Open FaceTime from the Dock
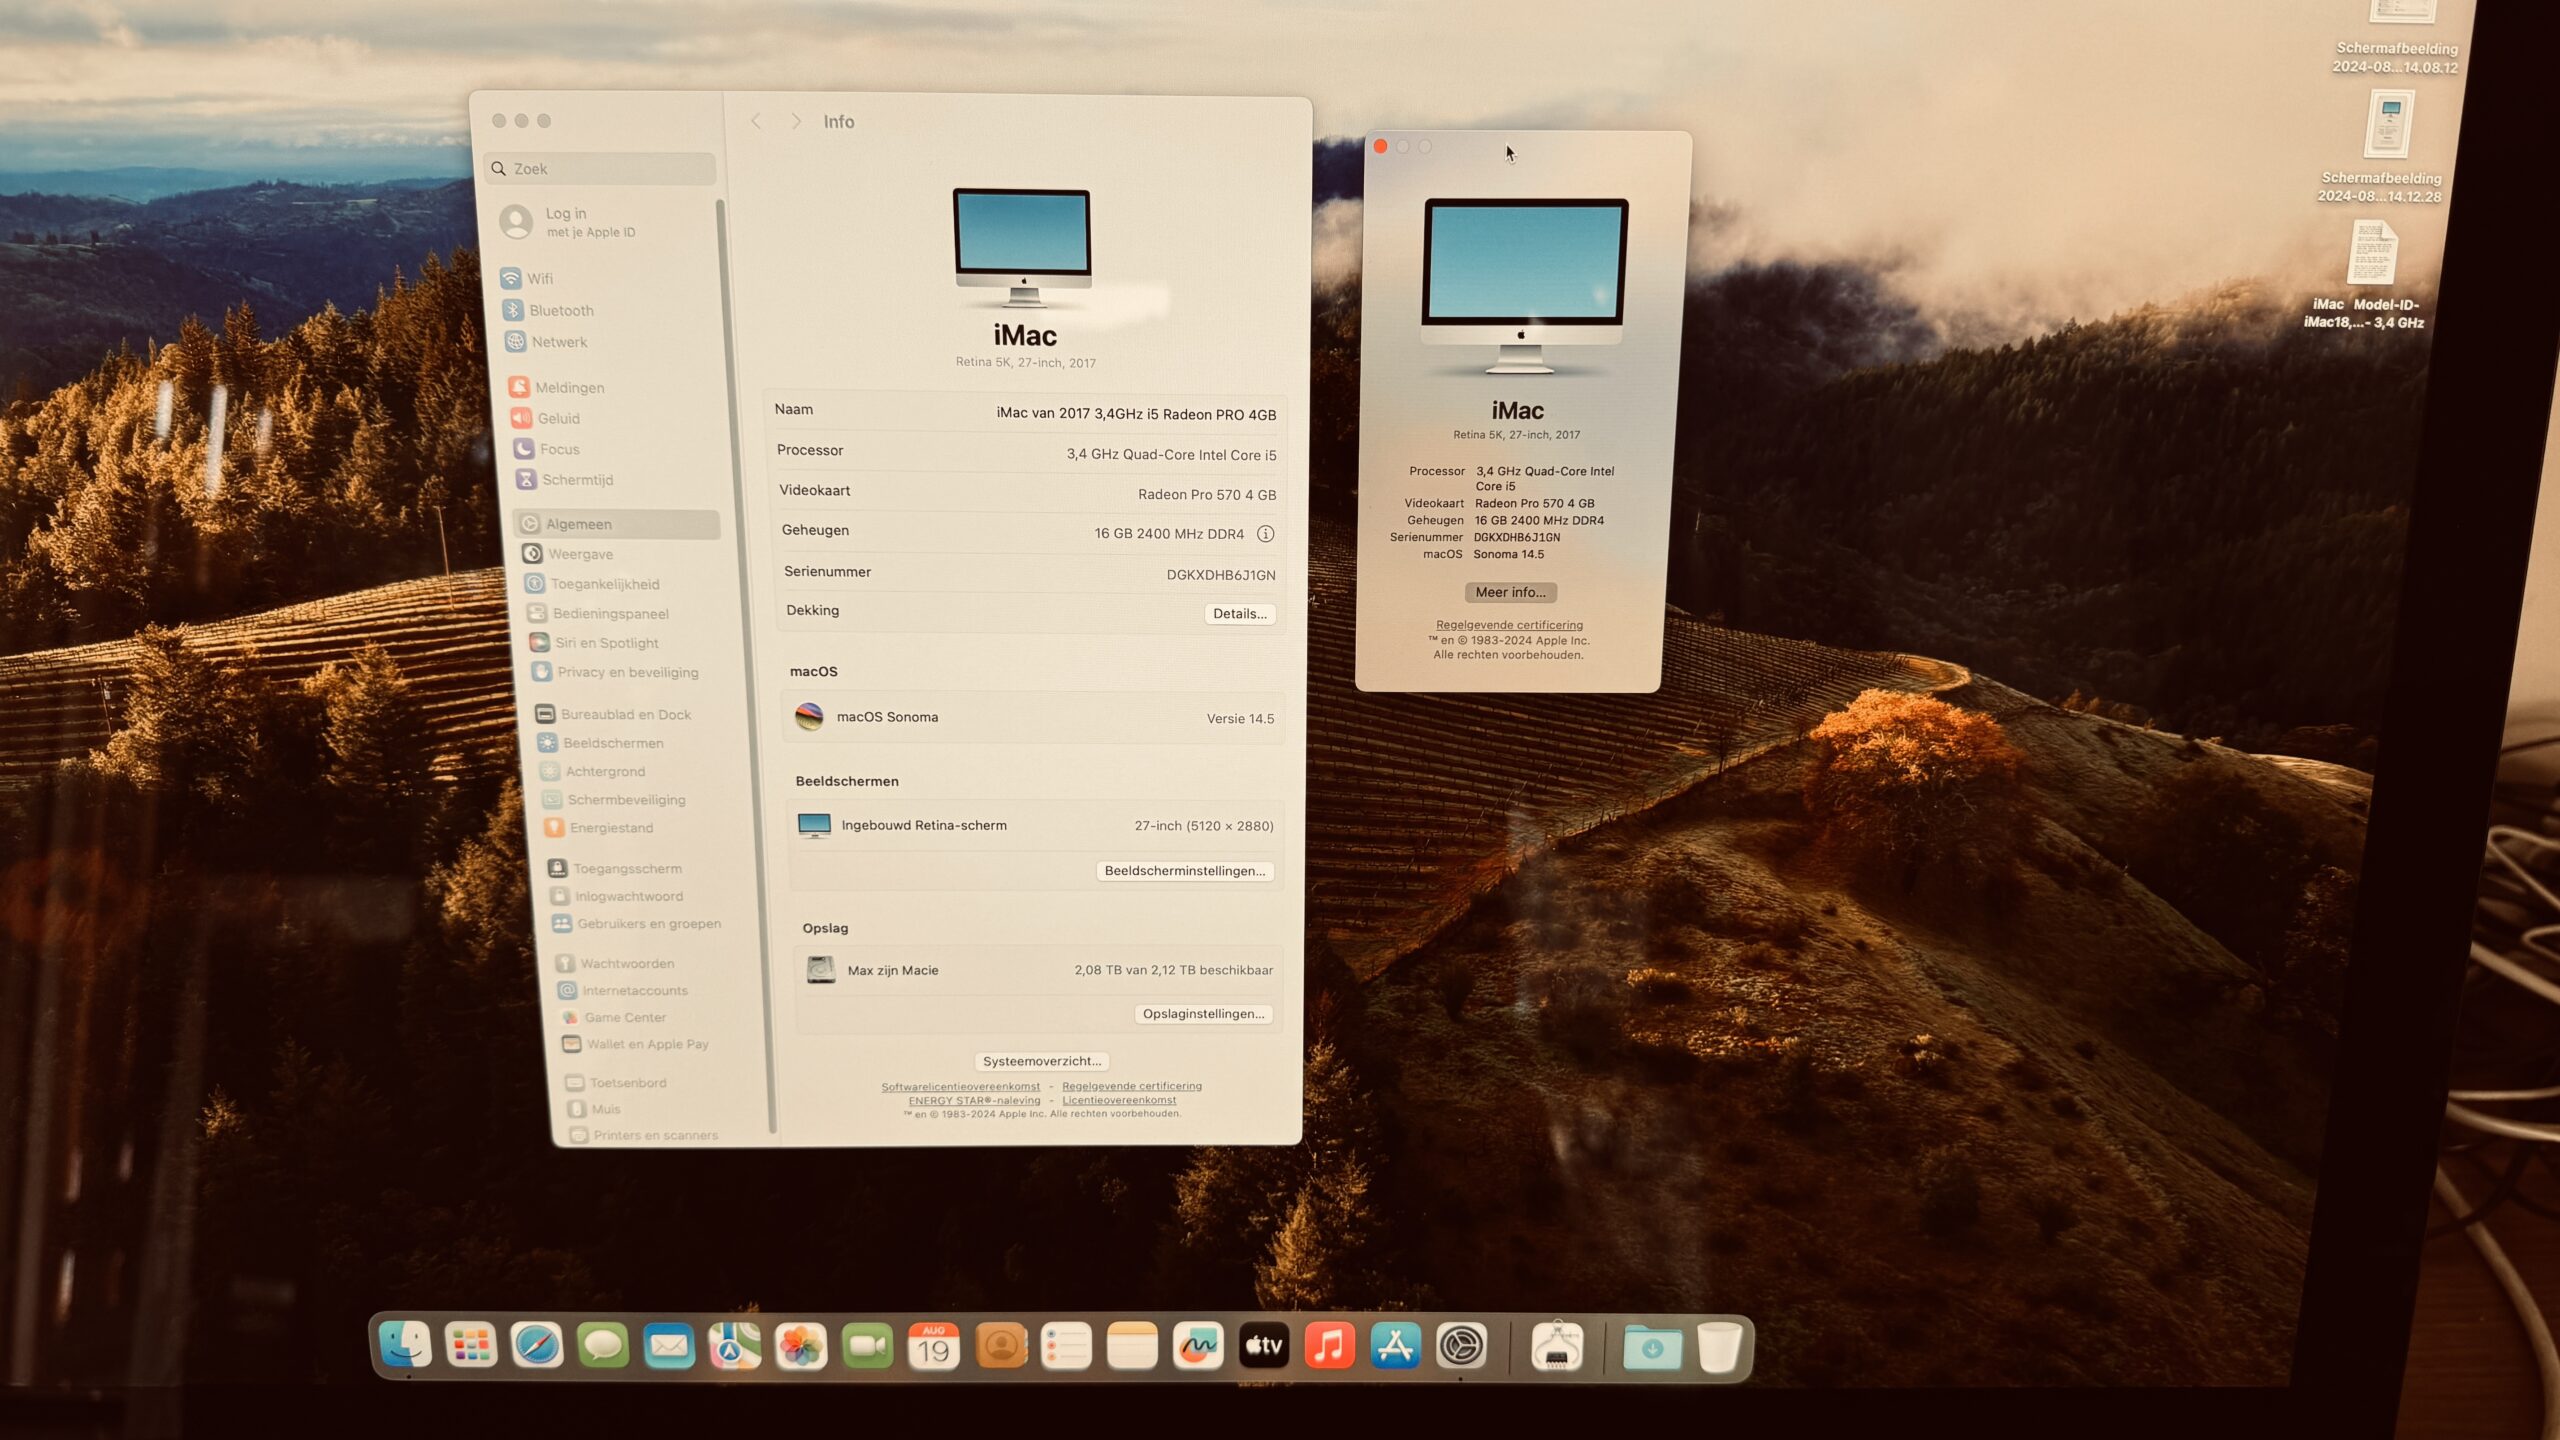2560x1440 pixels. (x=867, y=1346)
